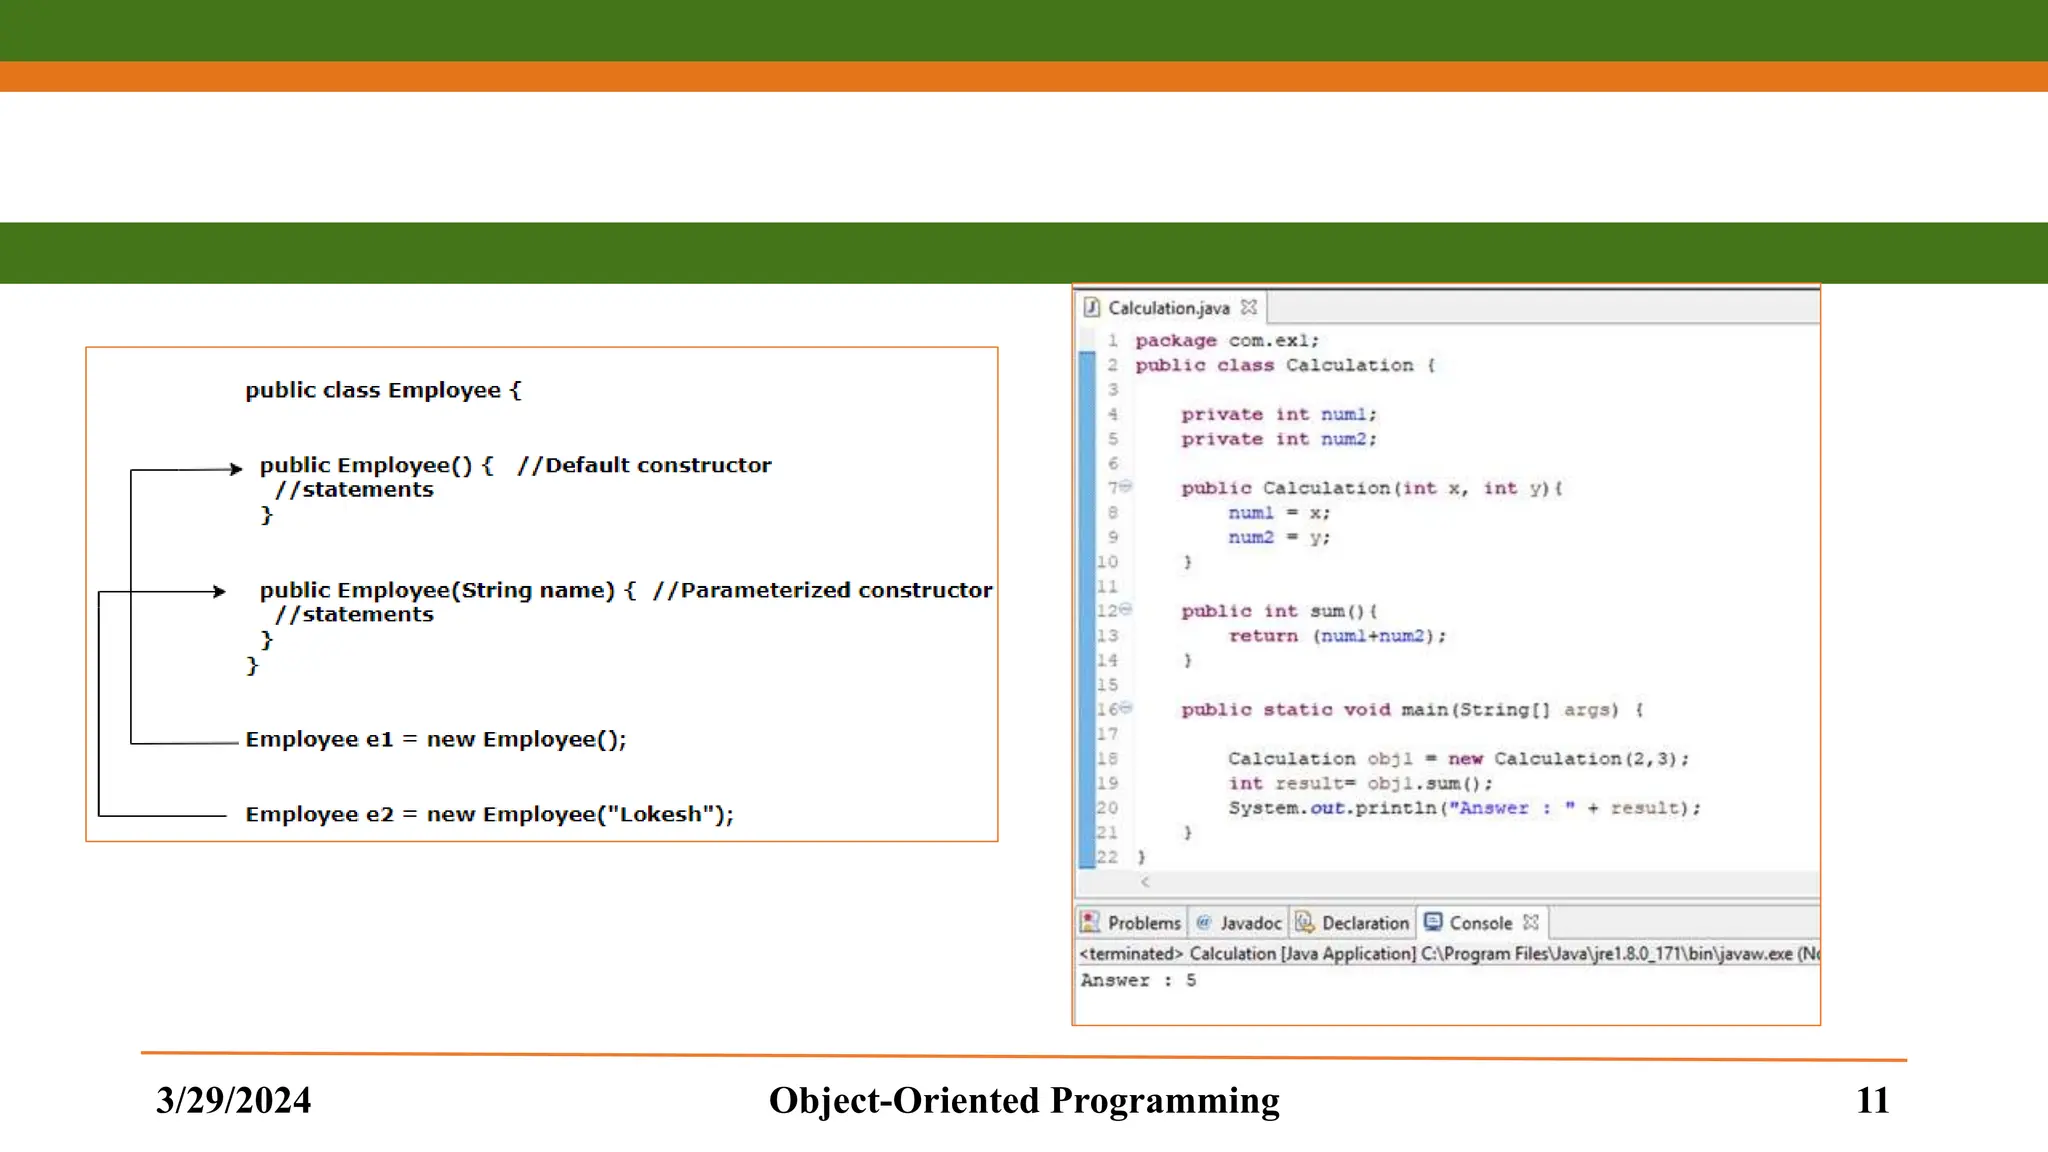Click the editor horizontal scrollbar left arrow
This screenshot has height=1152, width=2048.
click(1145, 882)
